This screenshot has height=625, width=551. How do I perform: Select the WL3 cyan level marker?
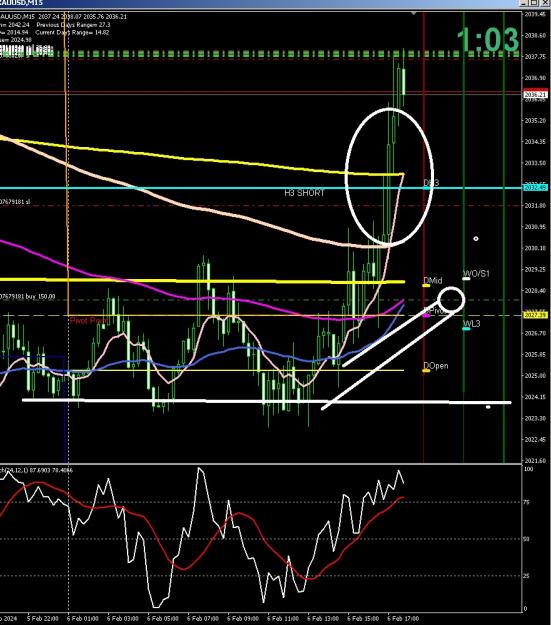(466, 329)
